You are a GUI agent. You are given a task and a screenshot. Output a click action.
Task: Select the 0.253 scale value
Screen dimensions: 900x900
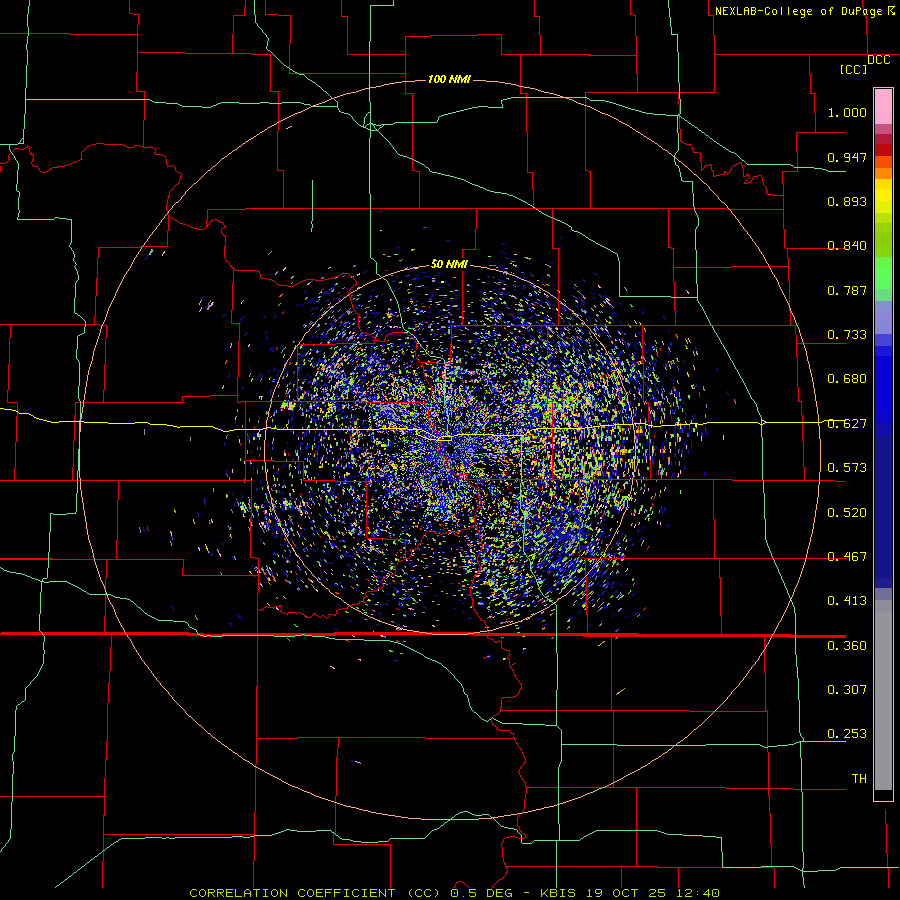tap(847, 734)
